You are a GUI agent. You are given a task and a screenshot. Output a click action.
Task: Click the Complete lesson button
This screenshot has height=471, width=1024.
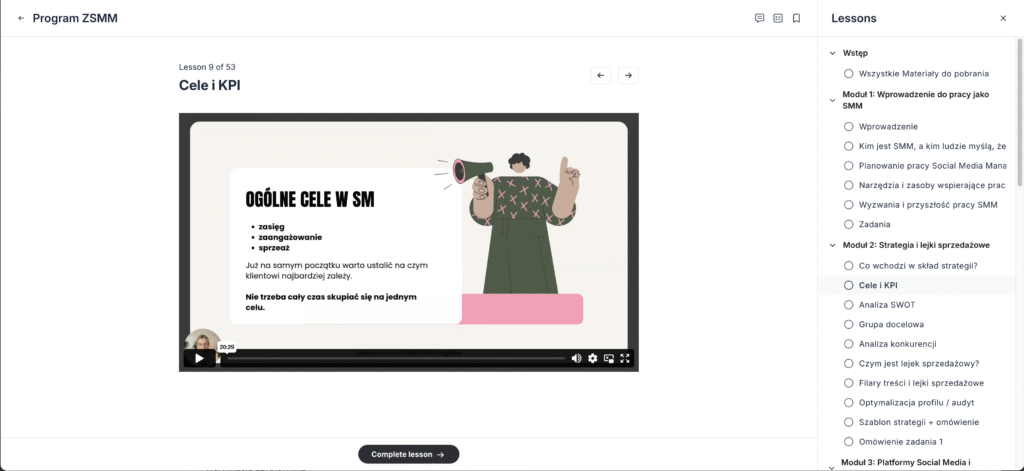click(408, 454)
